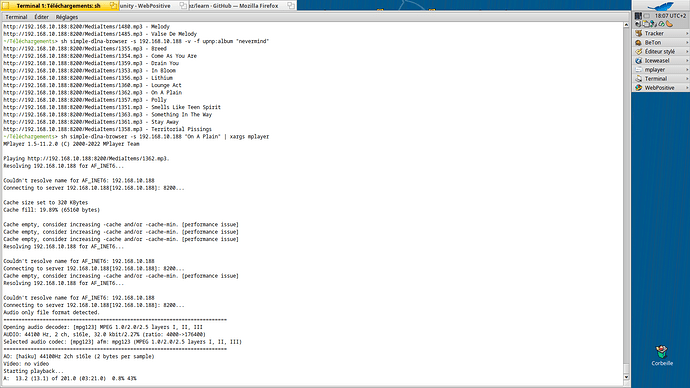Click the terminal scrollbar down arrow

[626, 377]
